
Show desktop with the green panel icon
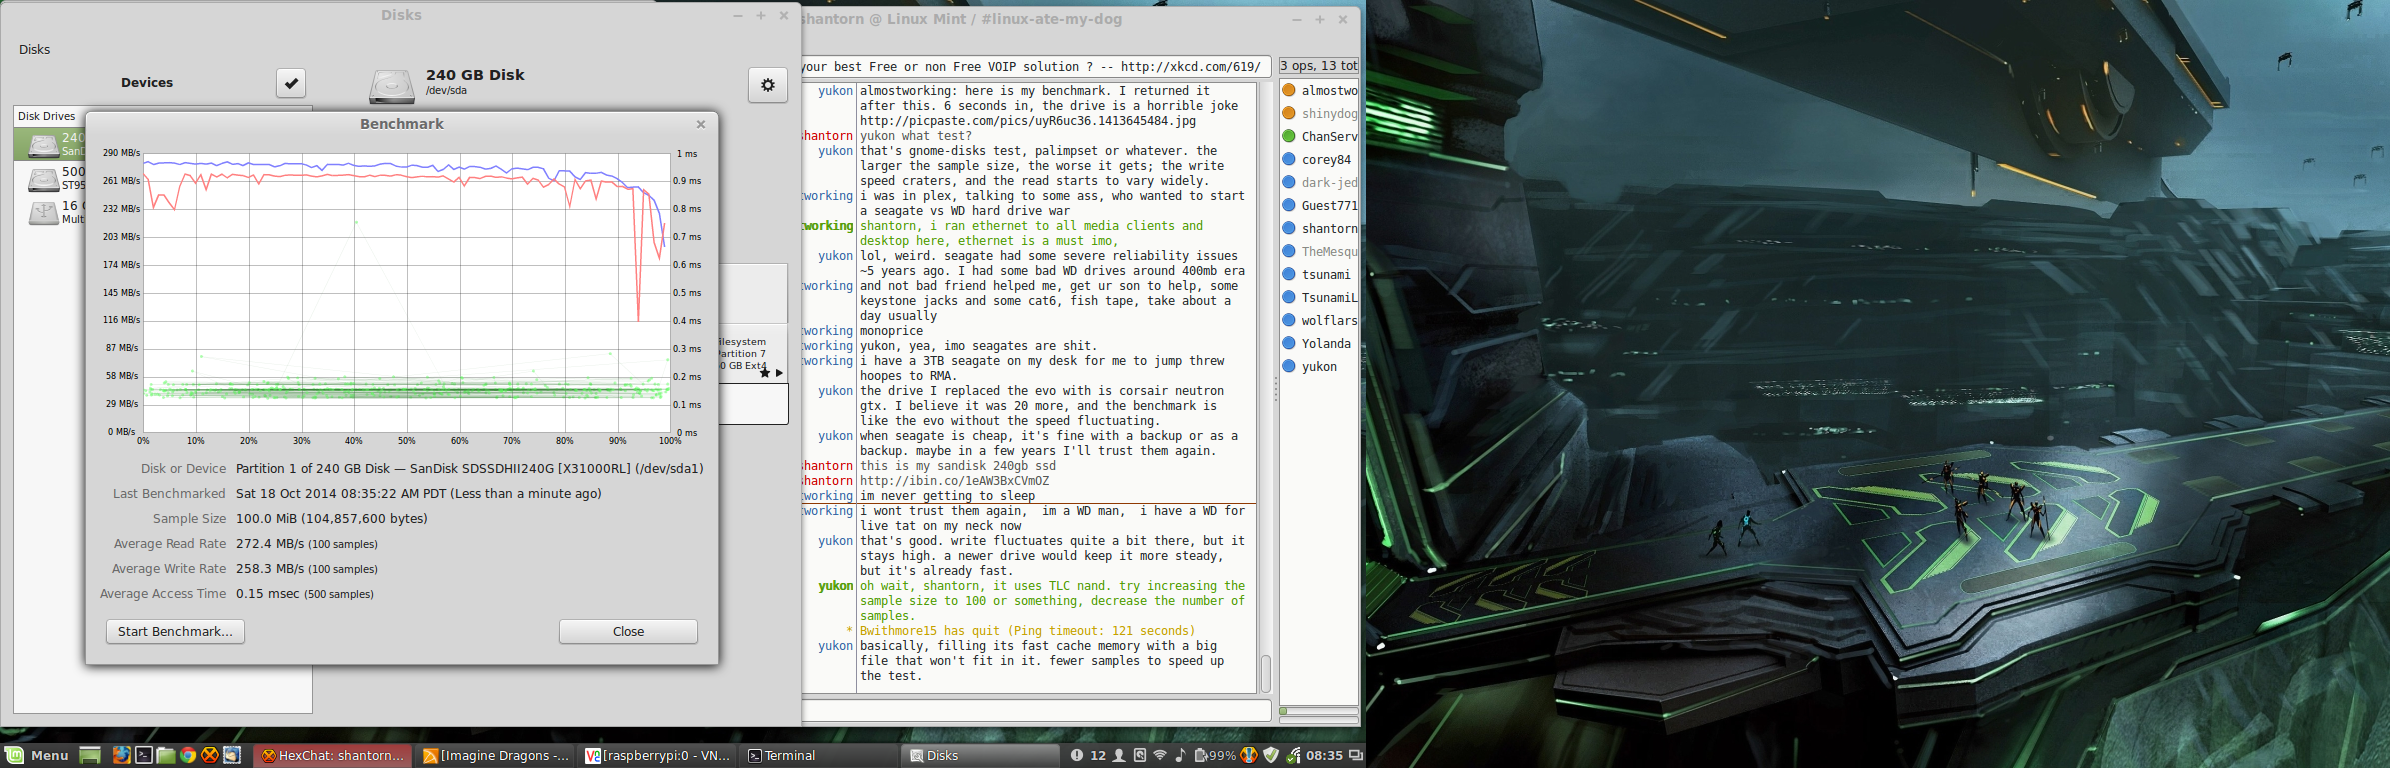(x=89, y=755)
